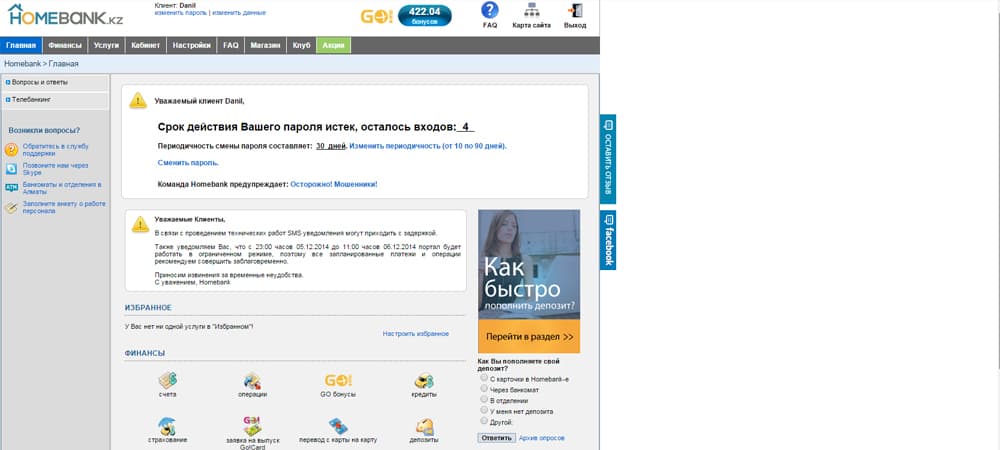Click the exit door icon
Viewport: 1000px width, 450px height.
point(575,11)
